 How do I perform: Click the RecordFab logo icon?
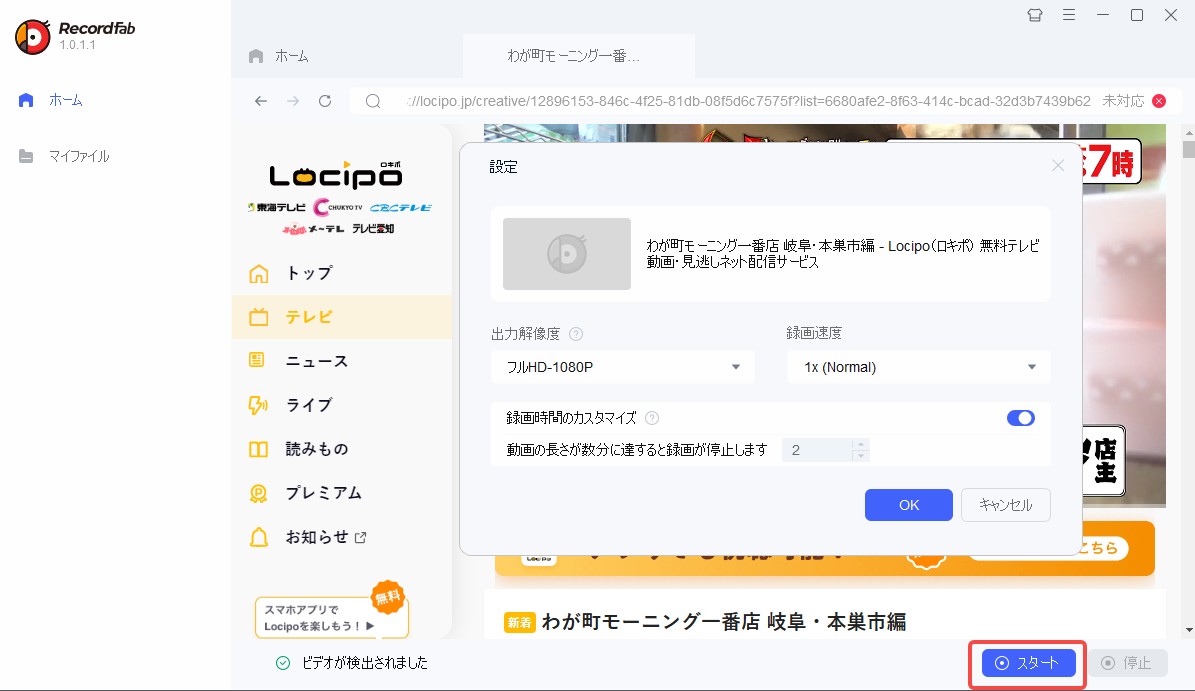click(33, 37)
